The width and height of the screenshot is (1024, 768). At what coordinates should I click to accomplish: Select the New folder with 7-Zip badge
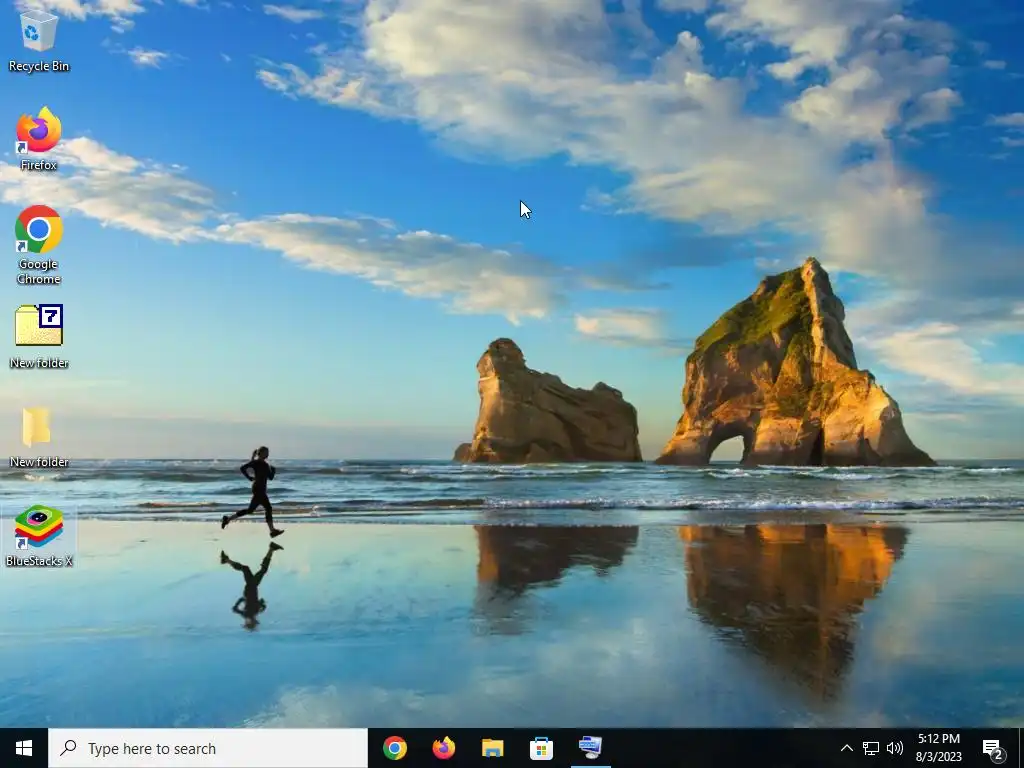[39, 336]
